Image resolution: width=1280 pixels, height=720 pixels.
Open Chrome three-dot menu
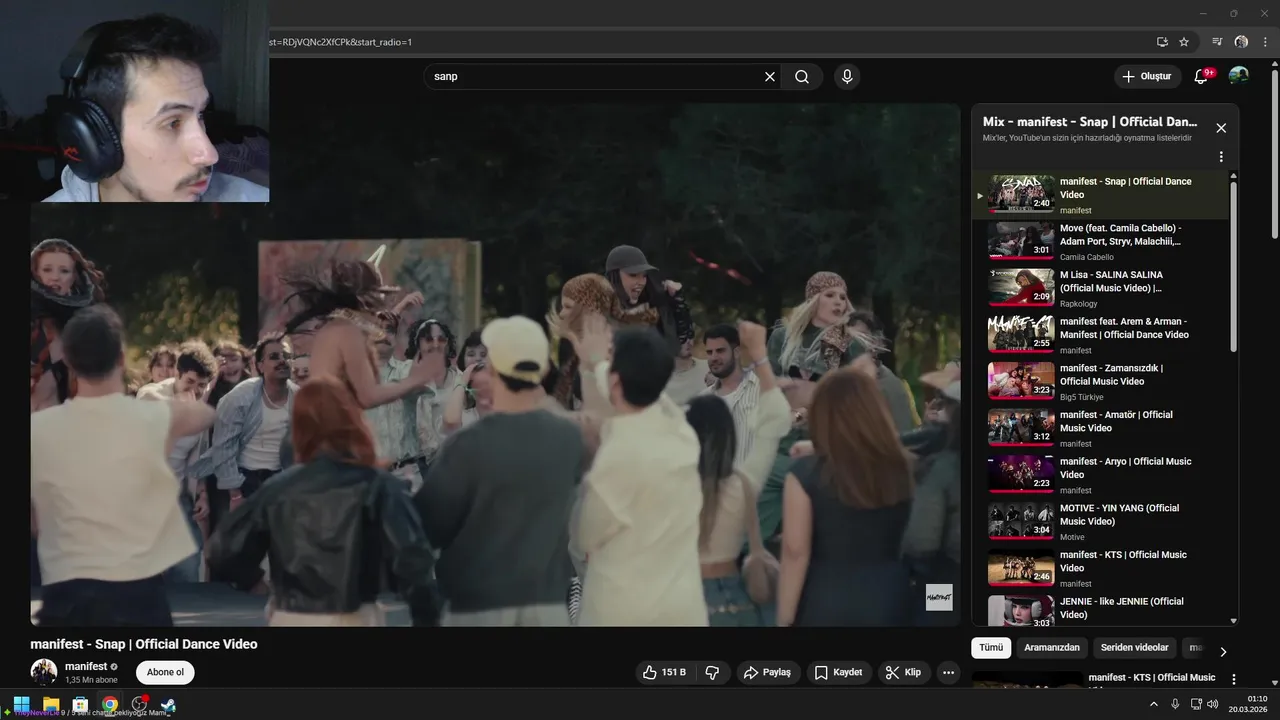click(x=1265, y=42)
